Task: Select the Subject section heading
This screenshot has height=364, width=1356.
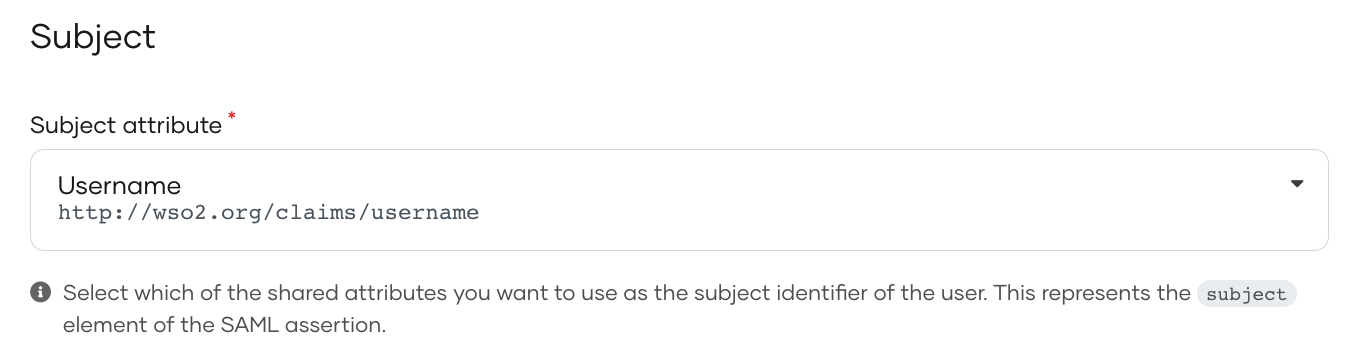Action: [93, 37]
